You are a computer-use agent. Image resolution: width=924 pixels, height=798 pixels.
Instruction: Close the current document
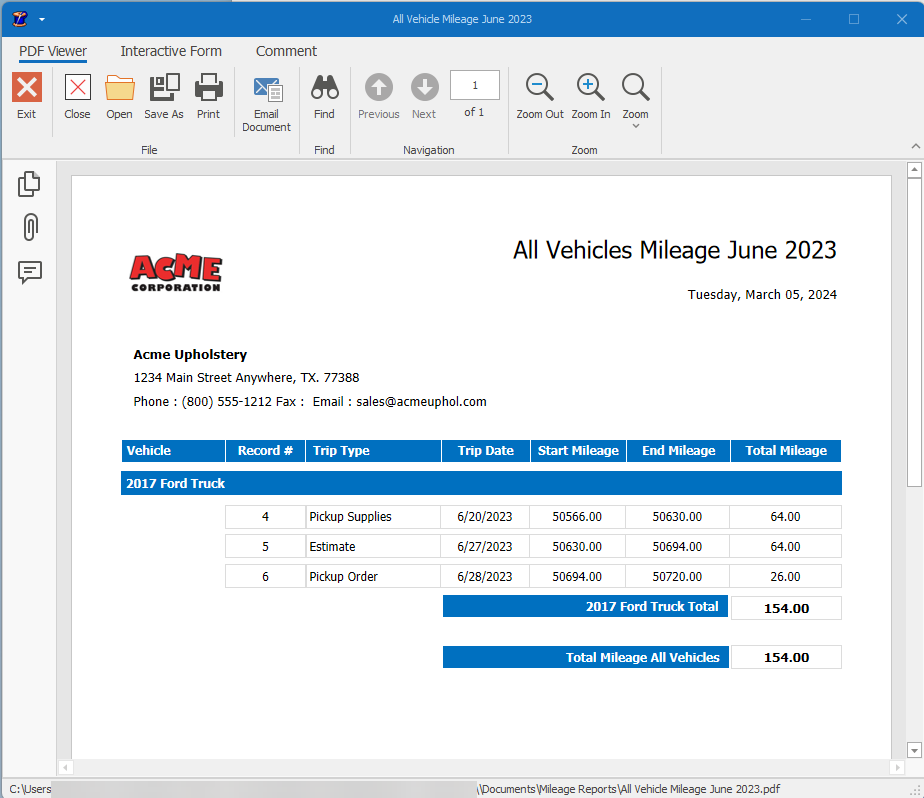77,95
